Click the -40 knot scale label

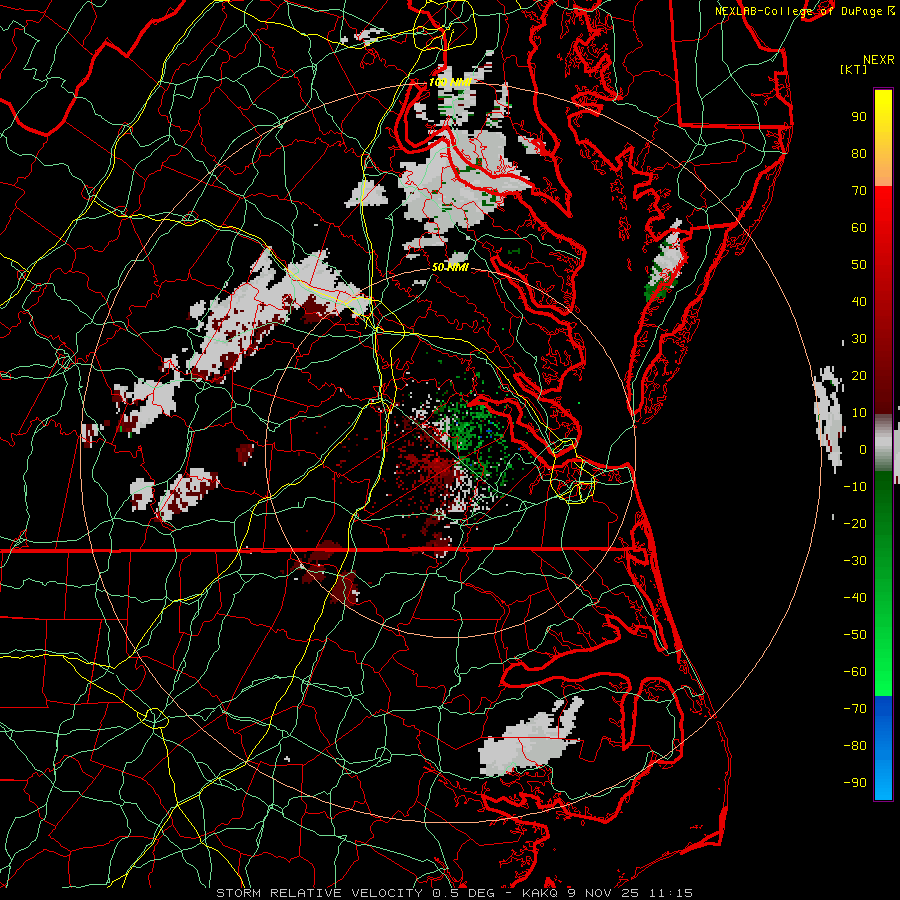[x=855, y=598]
